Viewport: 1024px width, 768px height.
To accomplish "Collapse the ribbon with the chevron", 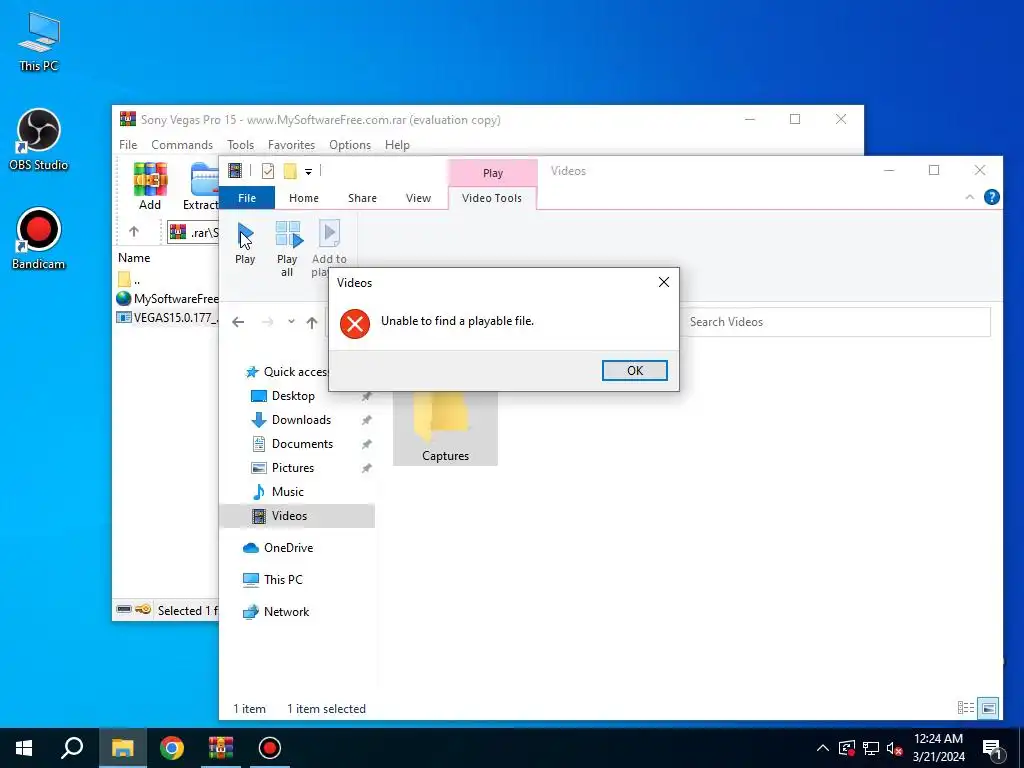I will 969,197.
